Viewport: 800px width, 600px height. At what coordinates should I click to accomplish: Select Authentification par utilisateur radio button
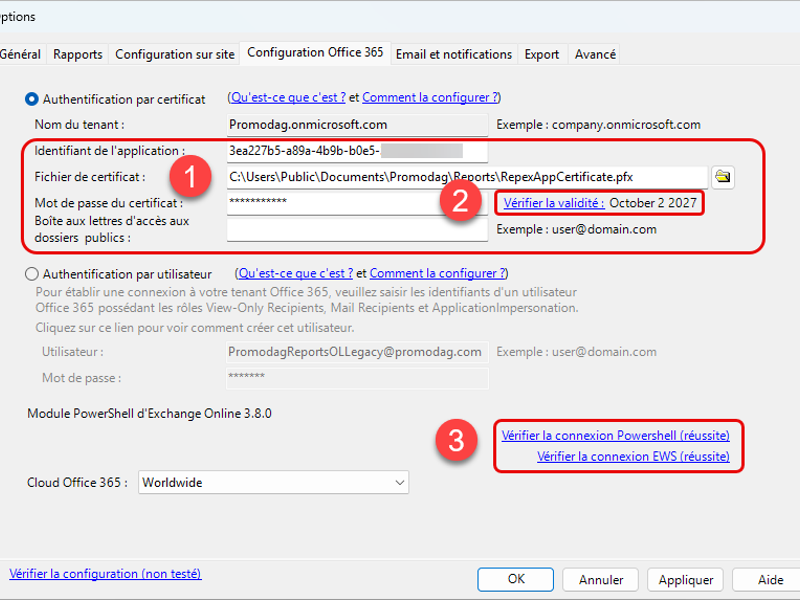coord(32,274)
